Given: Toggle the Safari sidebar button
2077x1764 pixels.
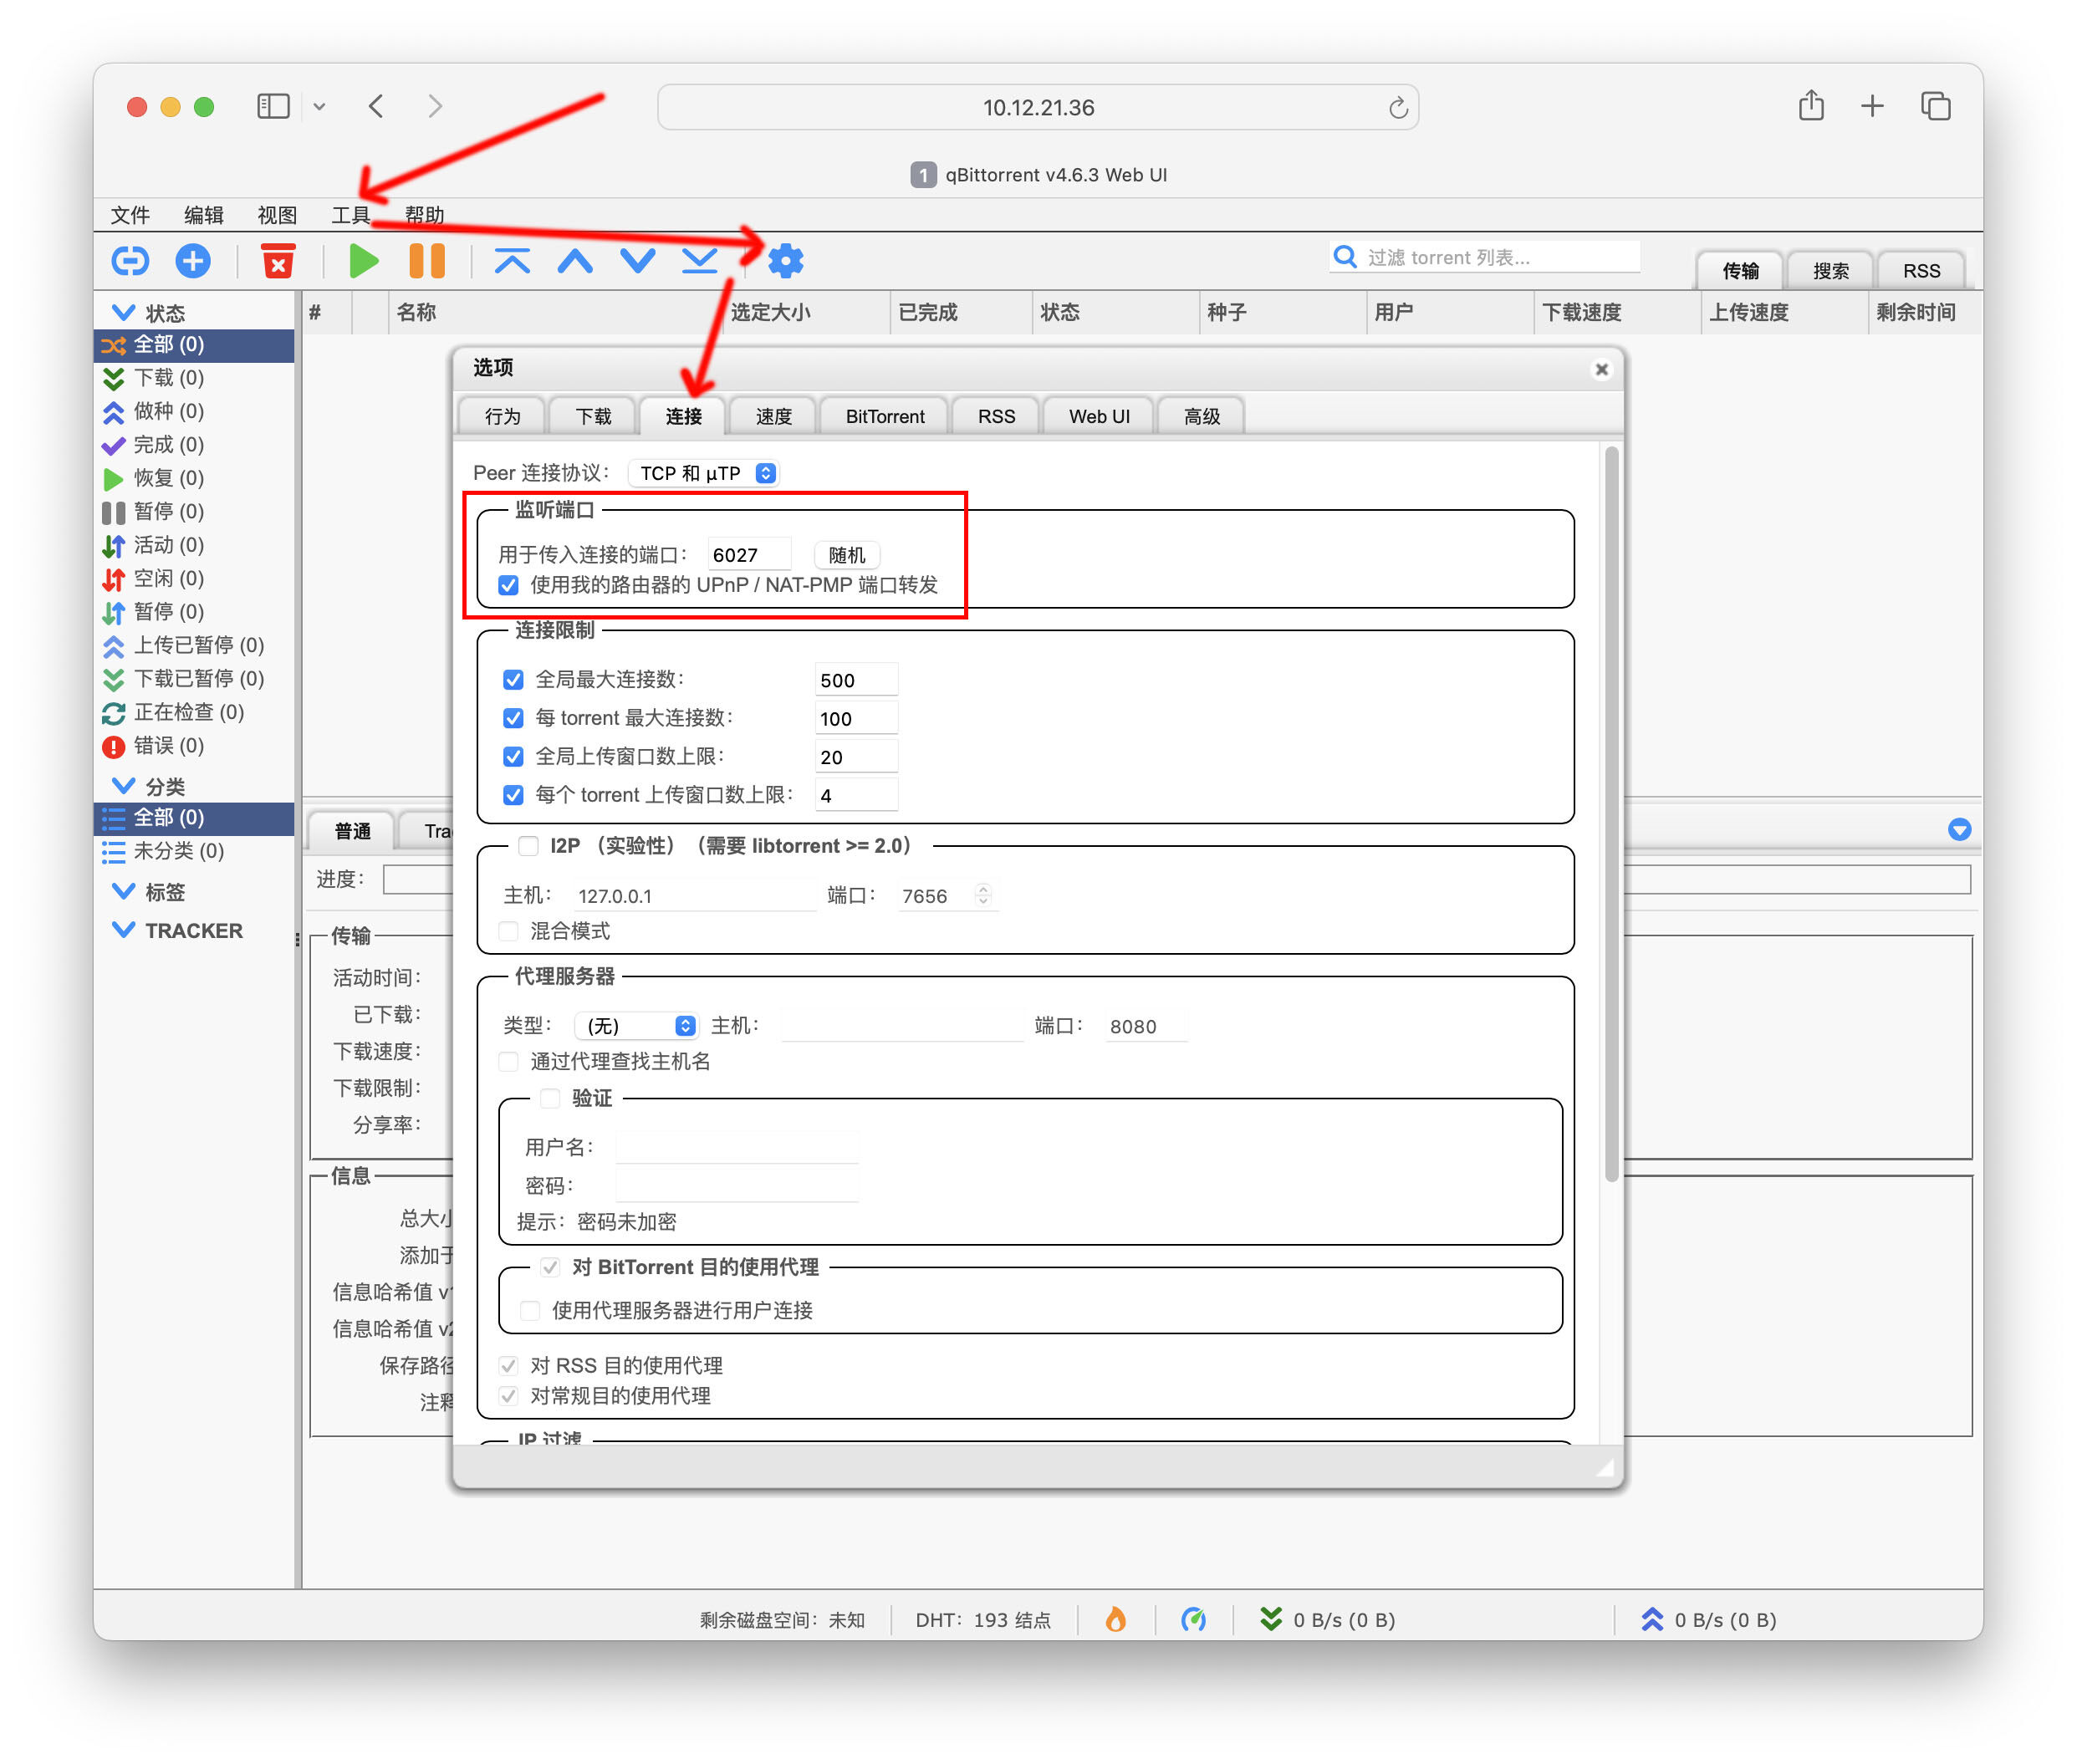Looking at the screenshot, I should coord(273,106).
